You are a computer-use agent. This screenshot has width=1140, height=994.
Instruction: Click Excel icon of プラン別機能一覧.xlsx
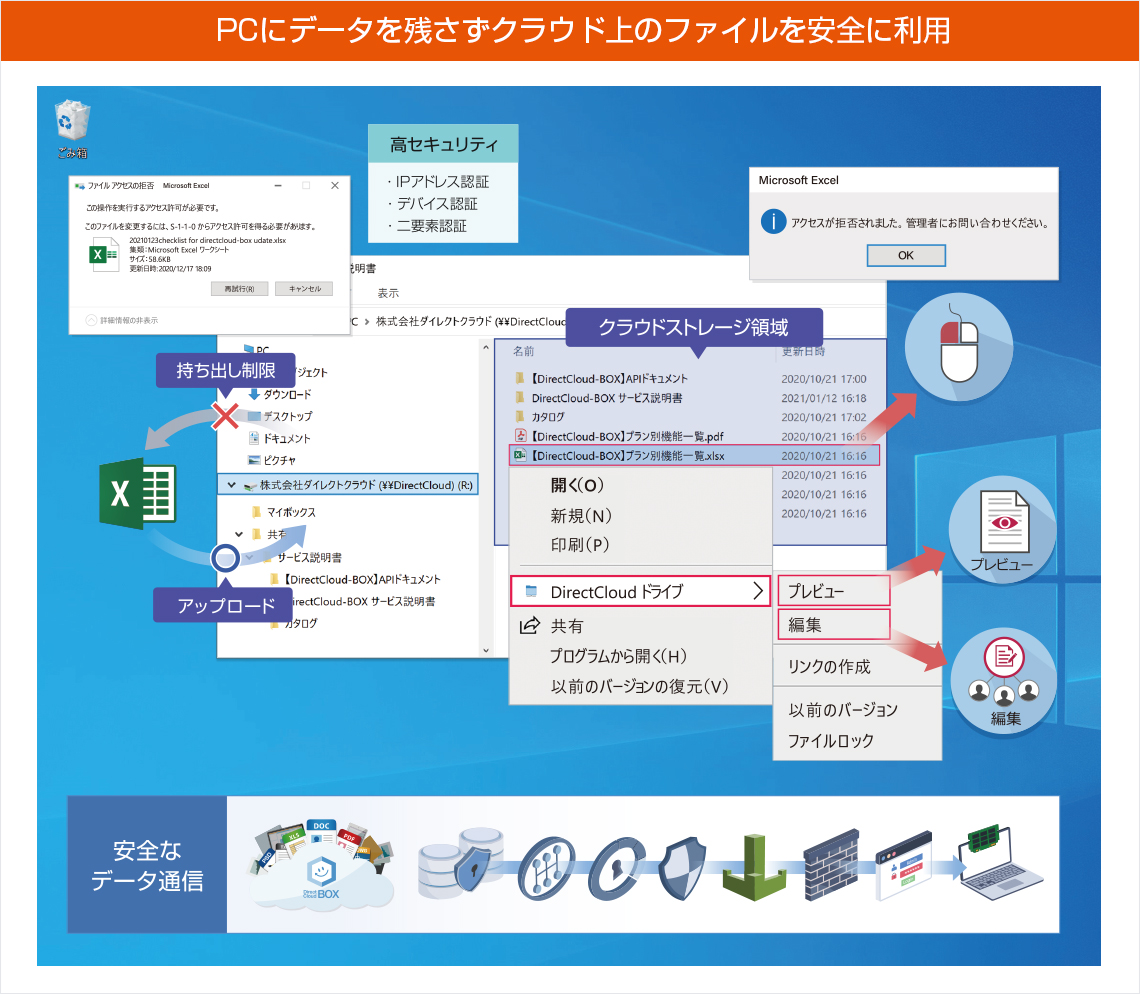[521, 456]
